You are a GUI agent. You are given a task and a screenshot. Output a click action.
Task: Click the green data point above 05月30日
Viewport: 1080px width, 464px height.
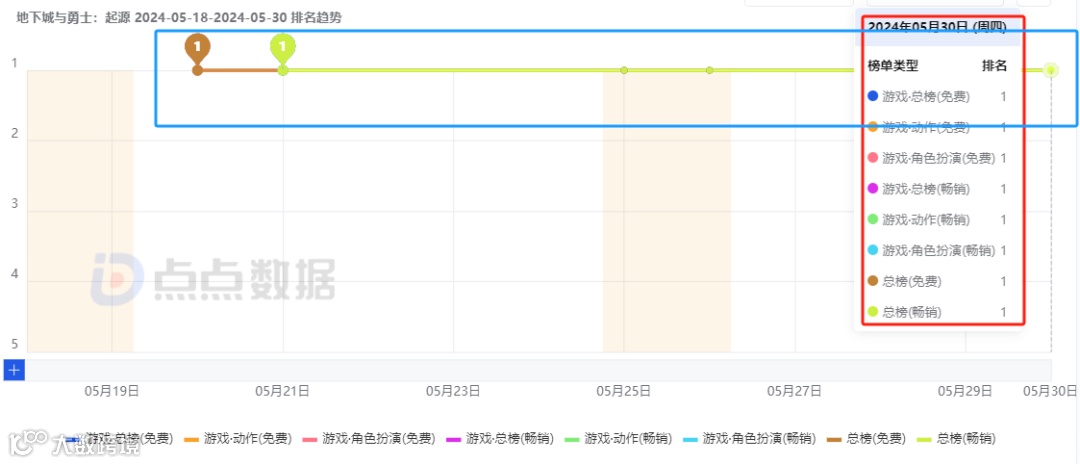point(1050,70)
